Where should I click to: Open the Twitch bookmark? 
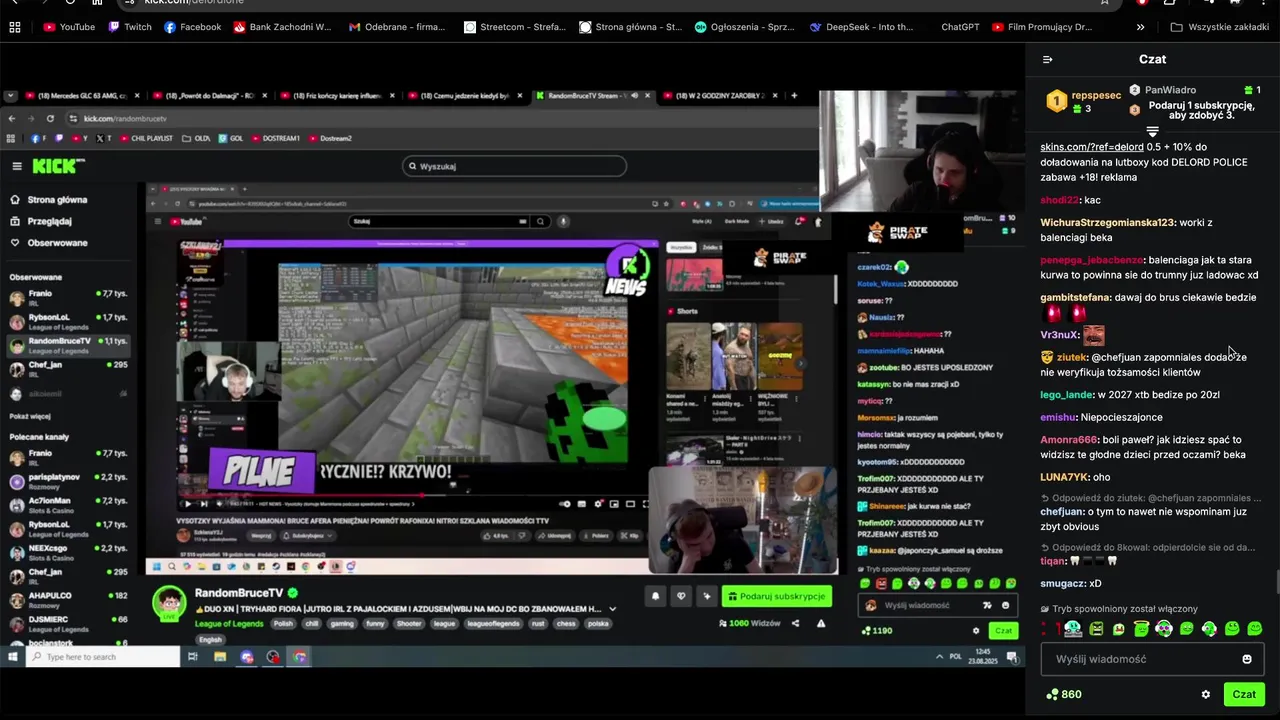(x=129, y=27)
